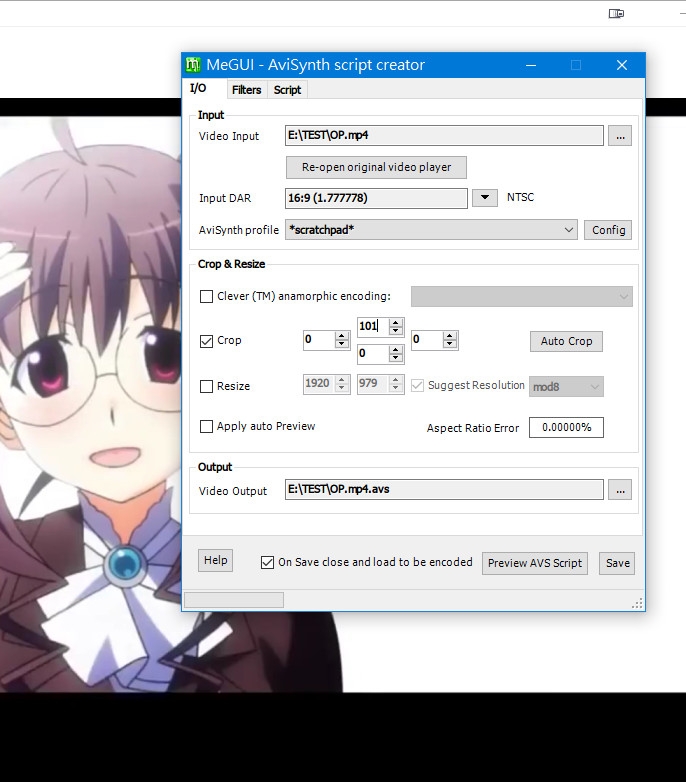Increase the top crop value of 101
686x782 pixels.
tap(396, 322)
